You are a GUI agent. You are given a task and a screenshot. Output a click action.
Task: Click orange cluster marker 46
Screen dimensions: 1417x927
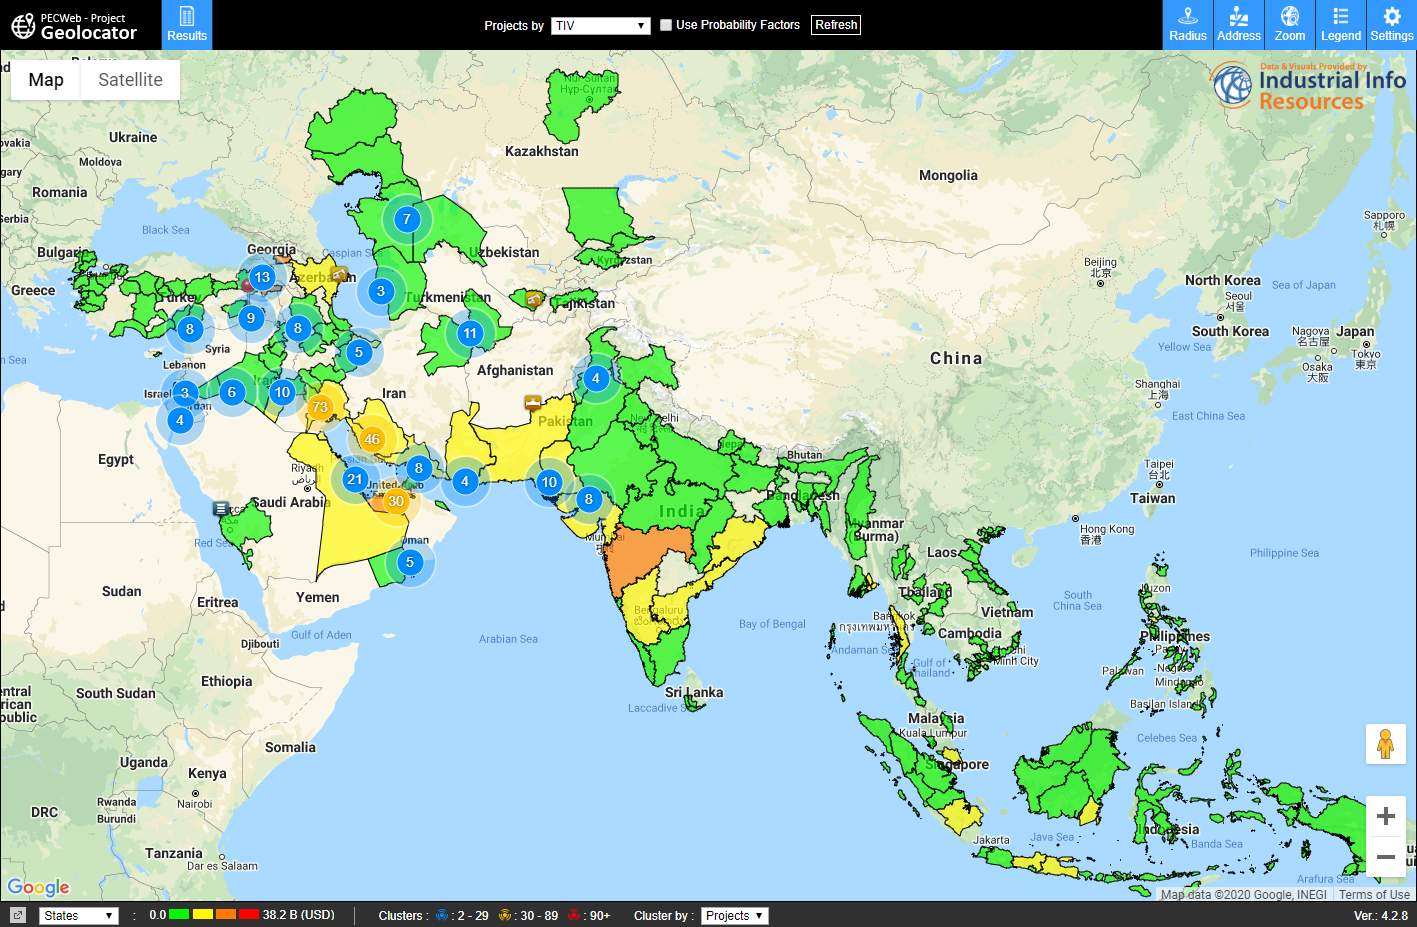point(372,439)
